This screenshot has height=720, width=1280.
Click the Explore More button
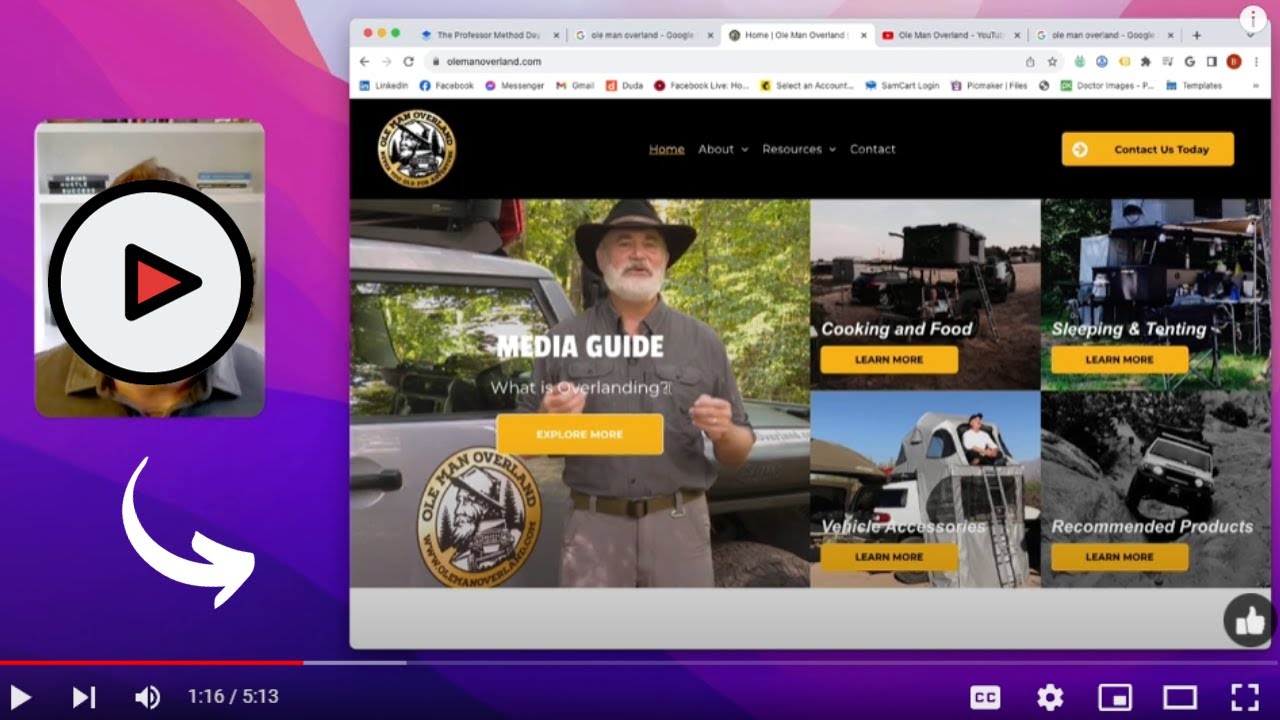click(580, 434)
